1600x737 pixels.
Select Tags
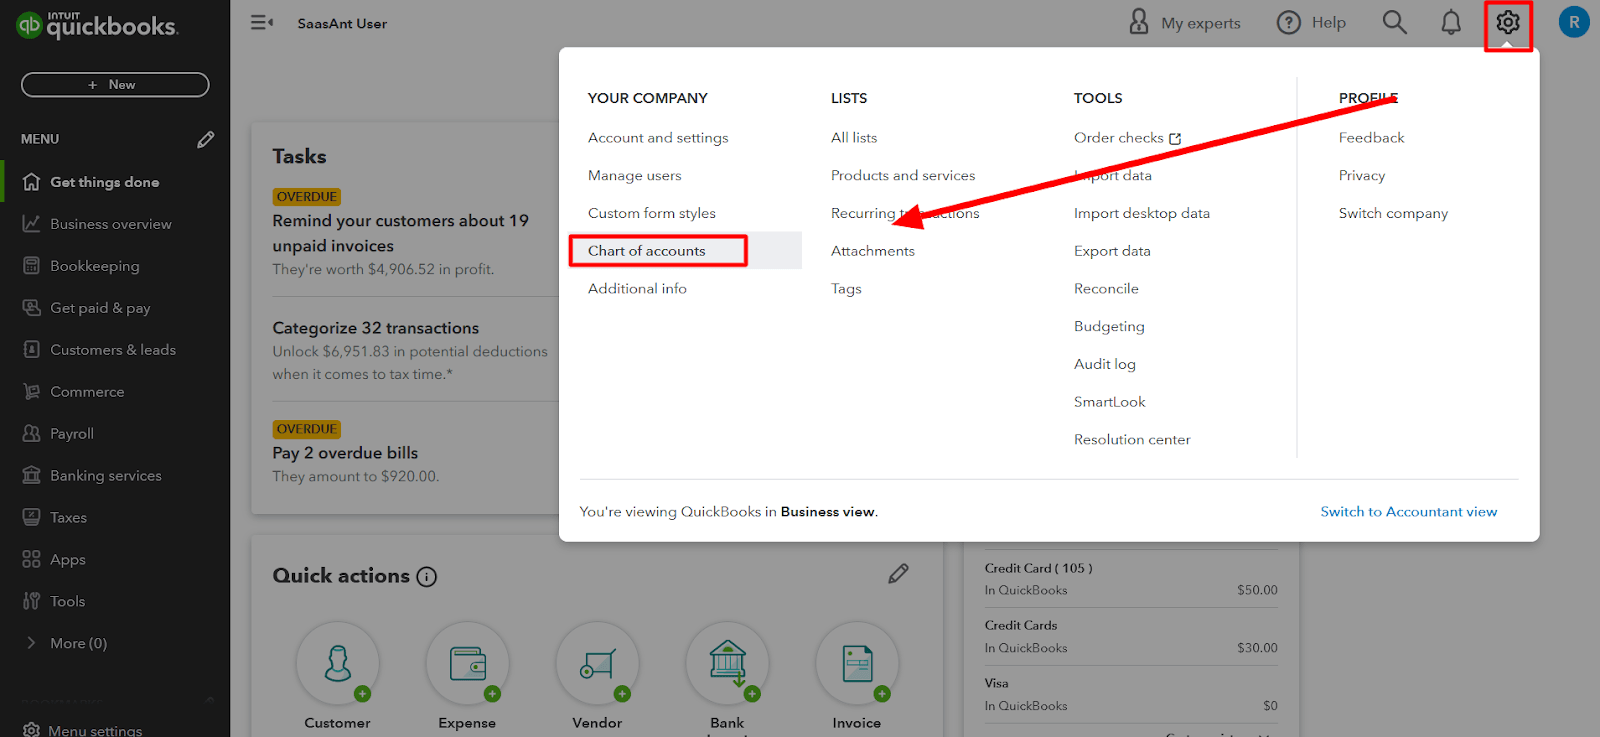pyautogui.click(x=846, y=289)
